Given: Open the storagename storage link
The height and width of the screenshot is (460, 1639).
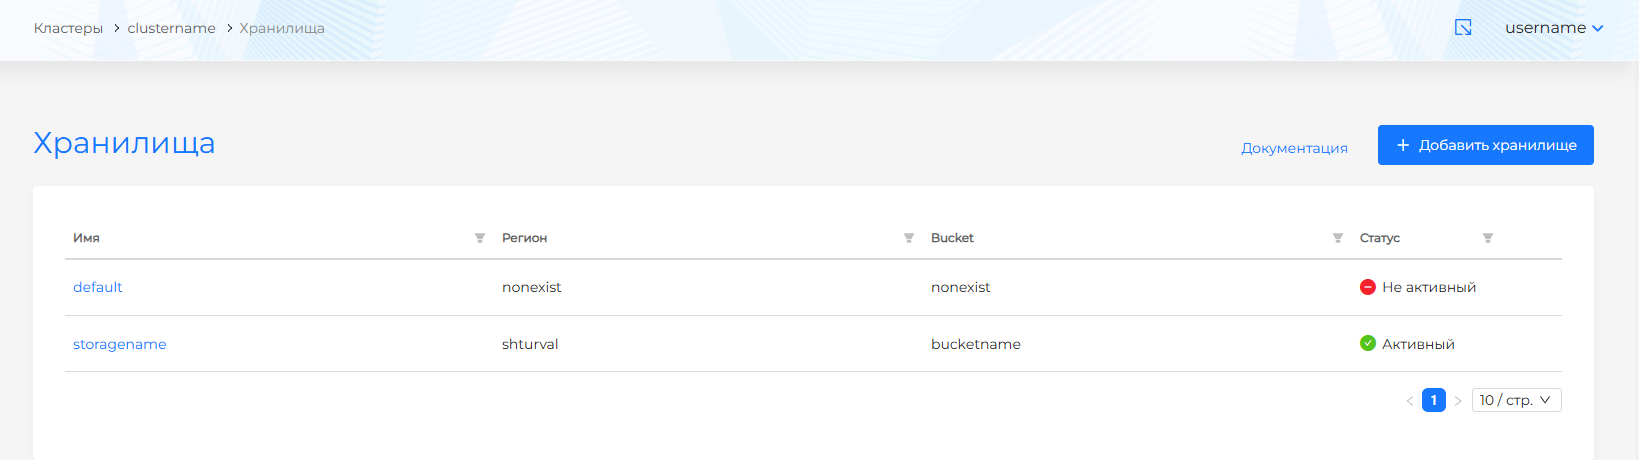Looking at the screenshot, I should [120, 344].
